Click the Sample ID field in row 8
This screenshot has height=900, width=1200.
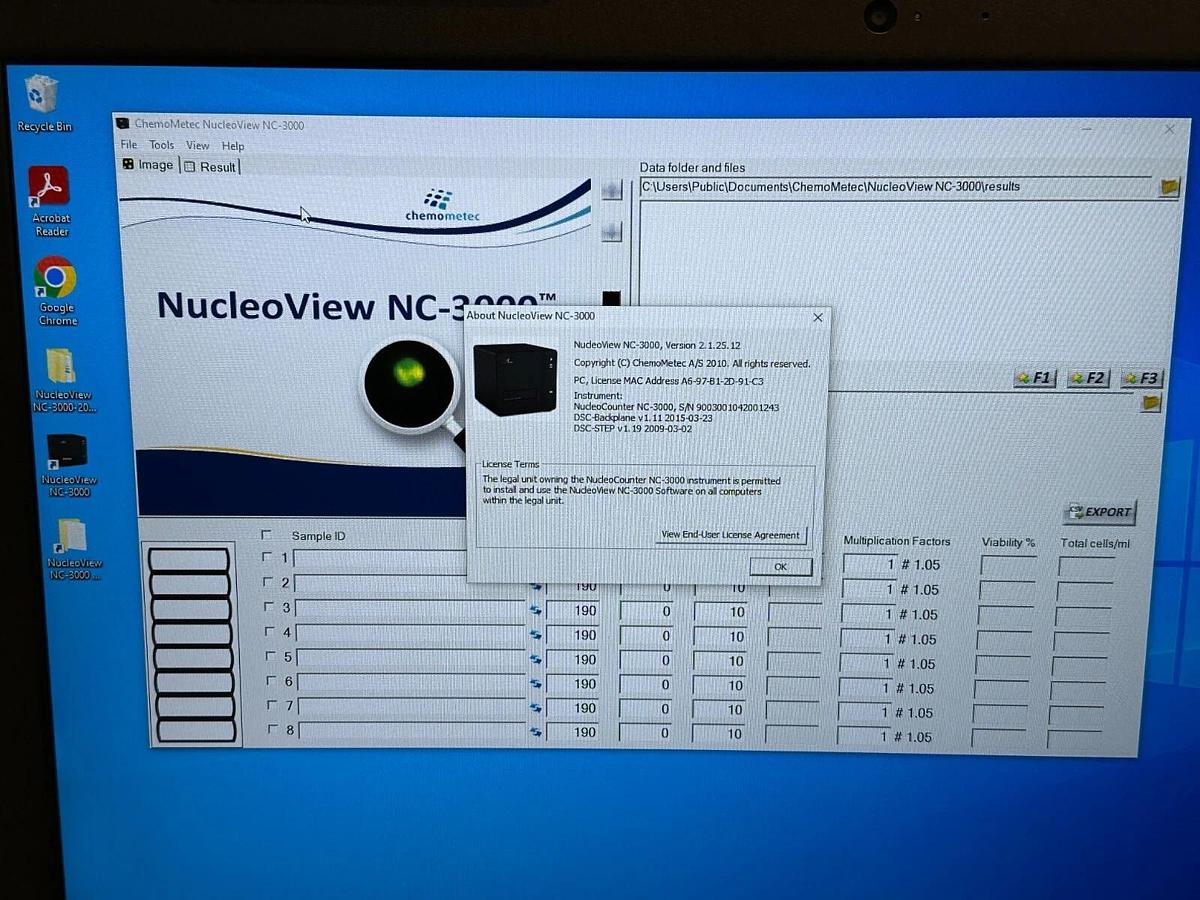point(413,732)
